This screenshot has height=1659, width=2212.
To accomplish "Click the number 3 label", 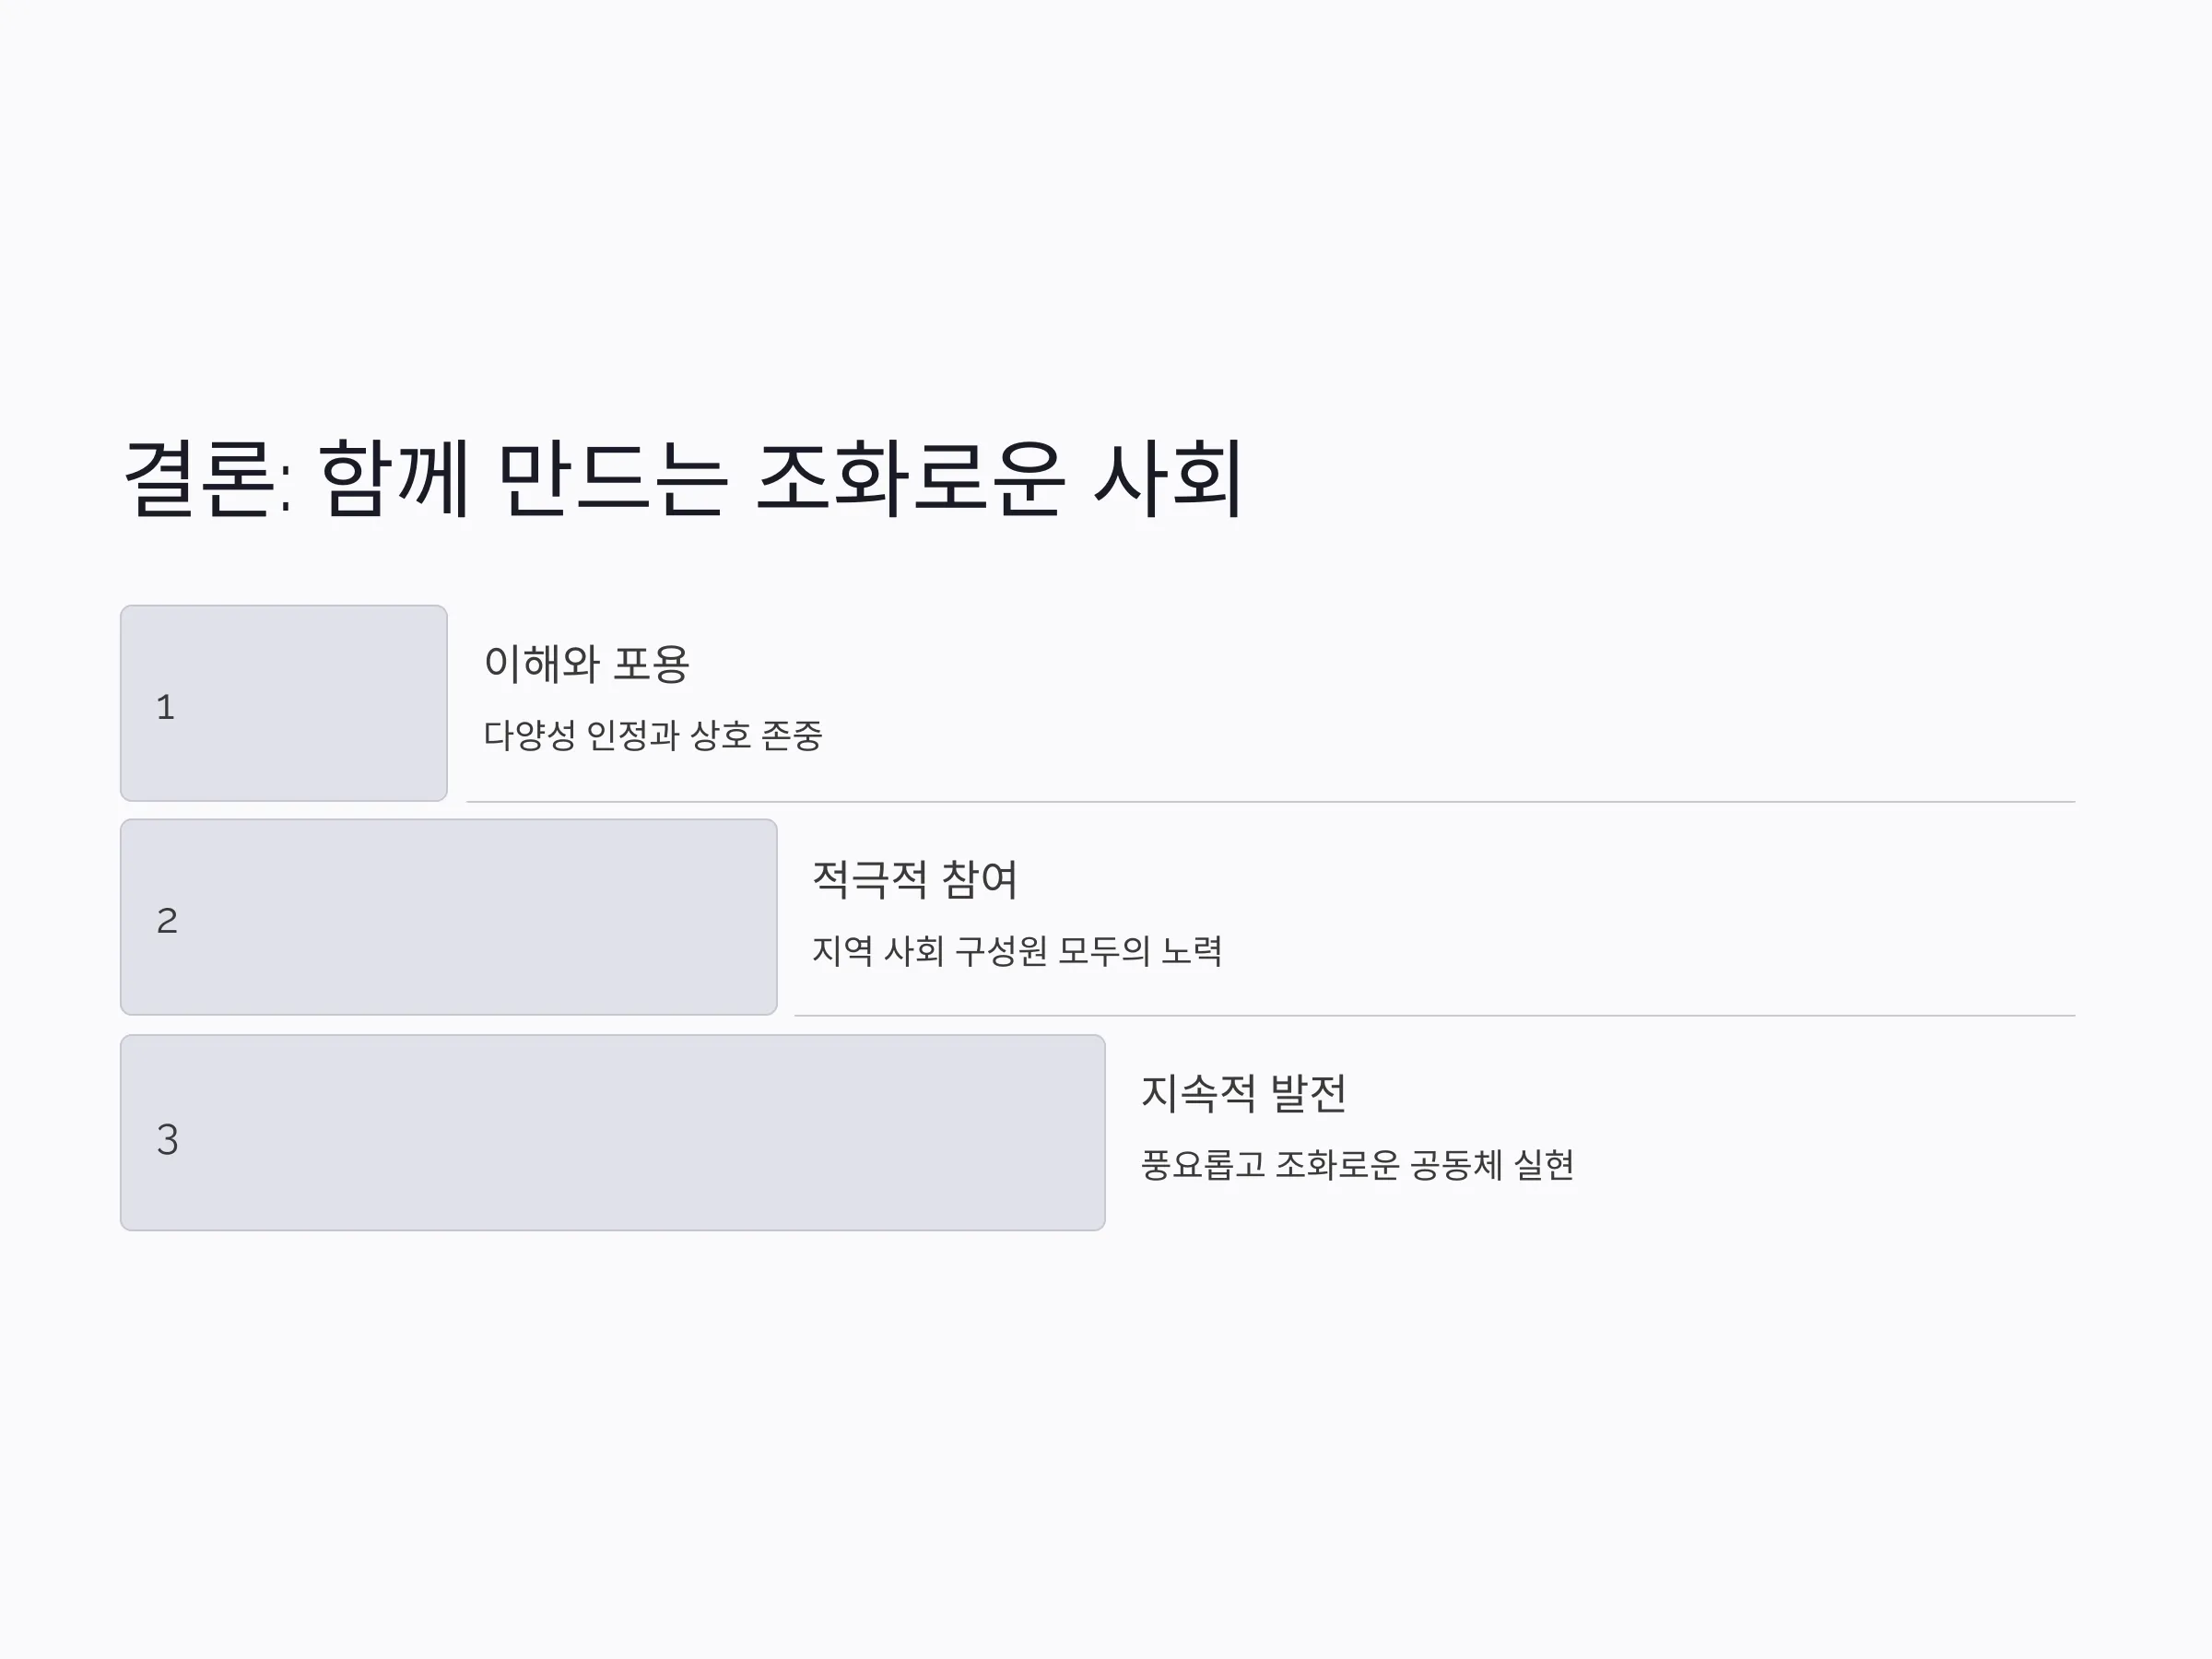I will [x=167, y=1139].
